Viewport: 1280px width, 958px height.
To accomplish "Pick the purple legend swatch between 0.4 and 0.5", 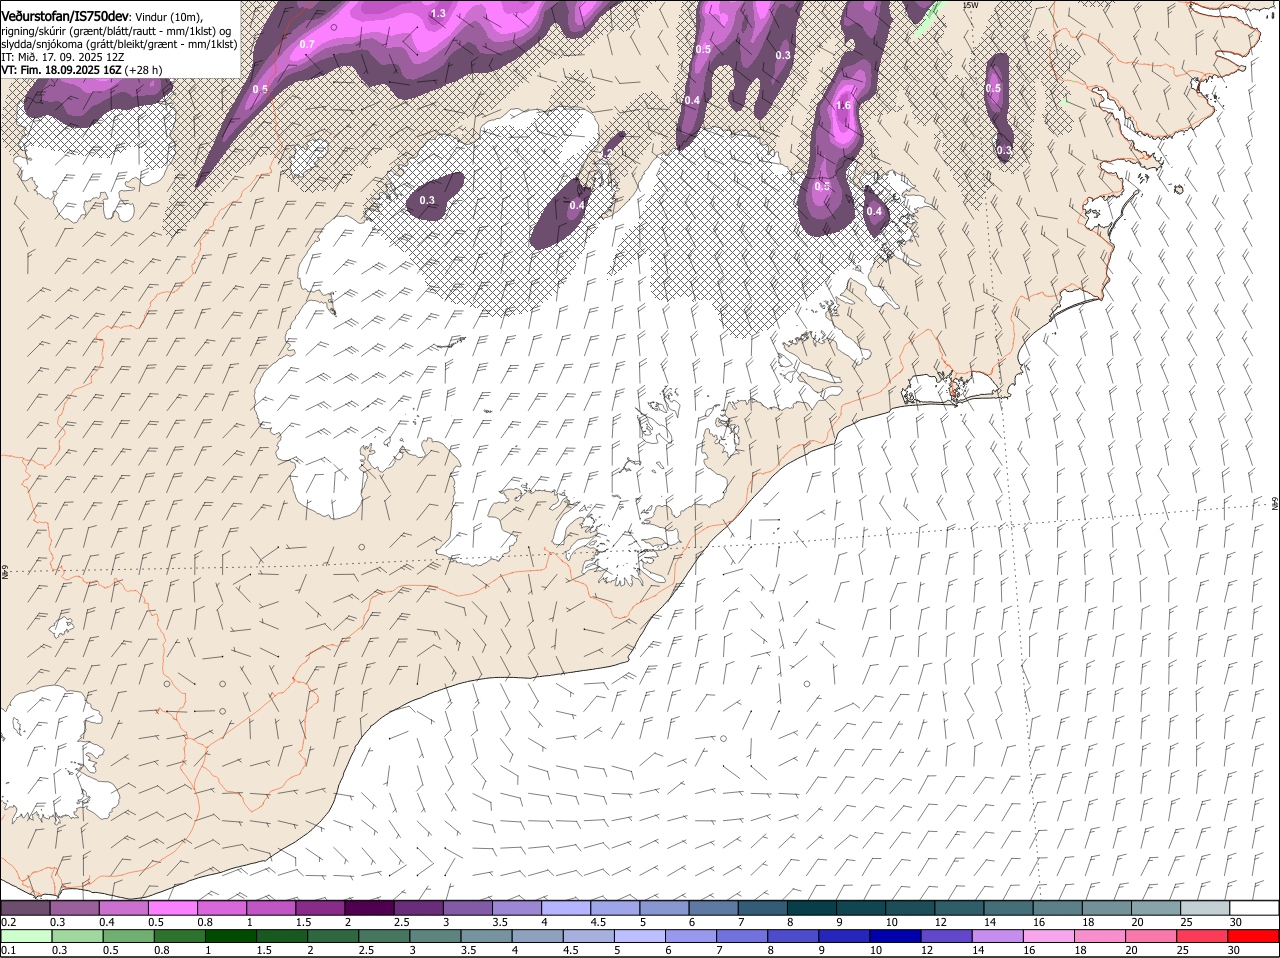I will click(x=124, y=908).
